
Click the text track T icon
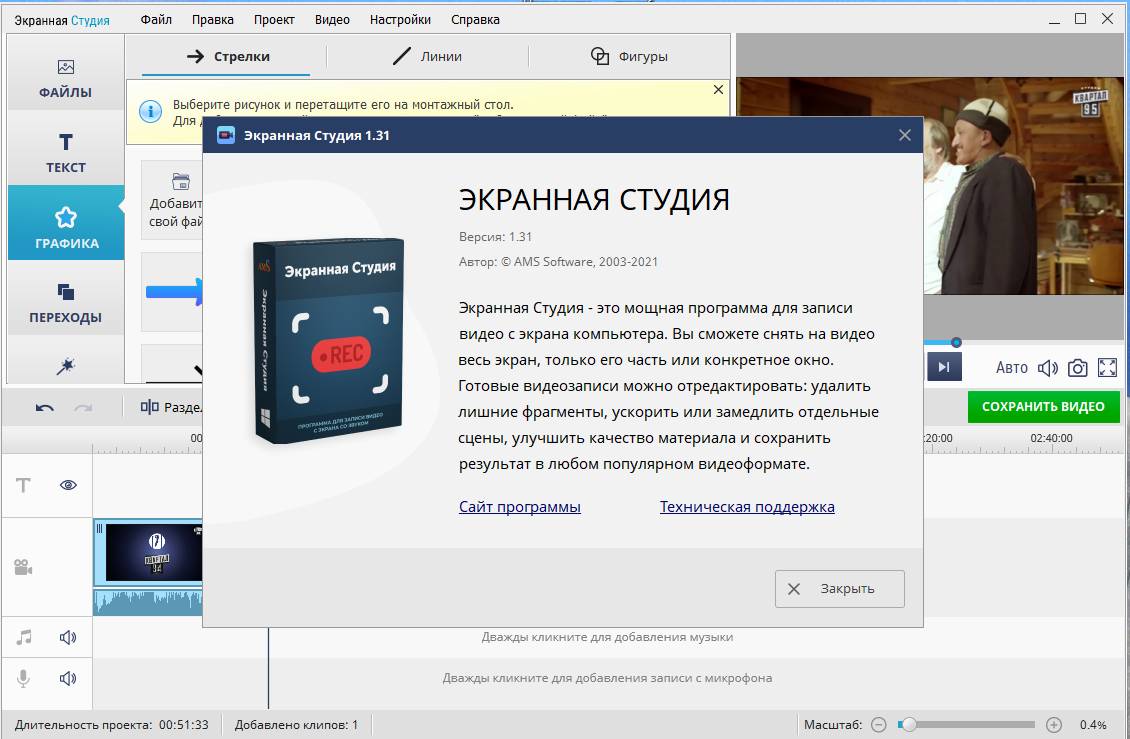click(23, 485)
